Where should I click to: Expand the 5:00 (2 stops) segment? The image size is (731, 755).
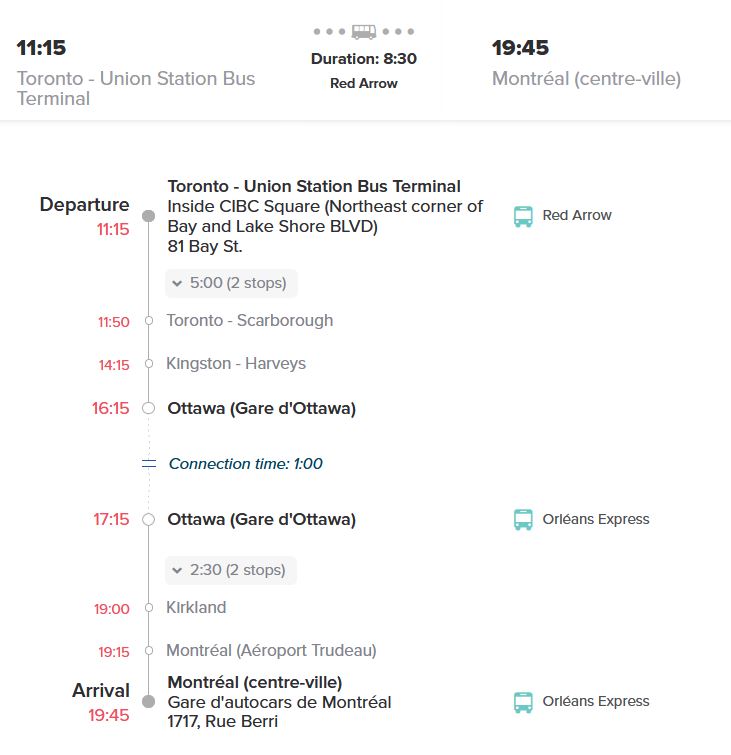coord(231,283)
